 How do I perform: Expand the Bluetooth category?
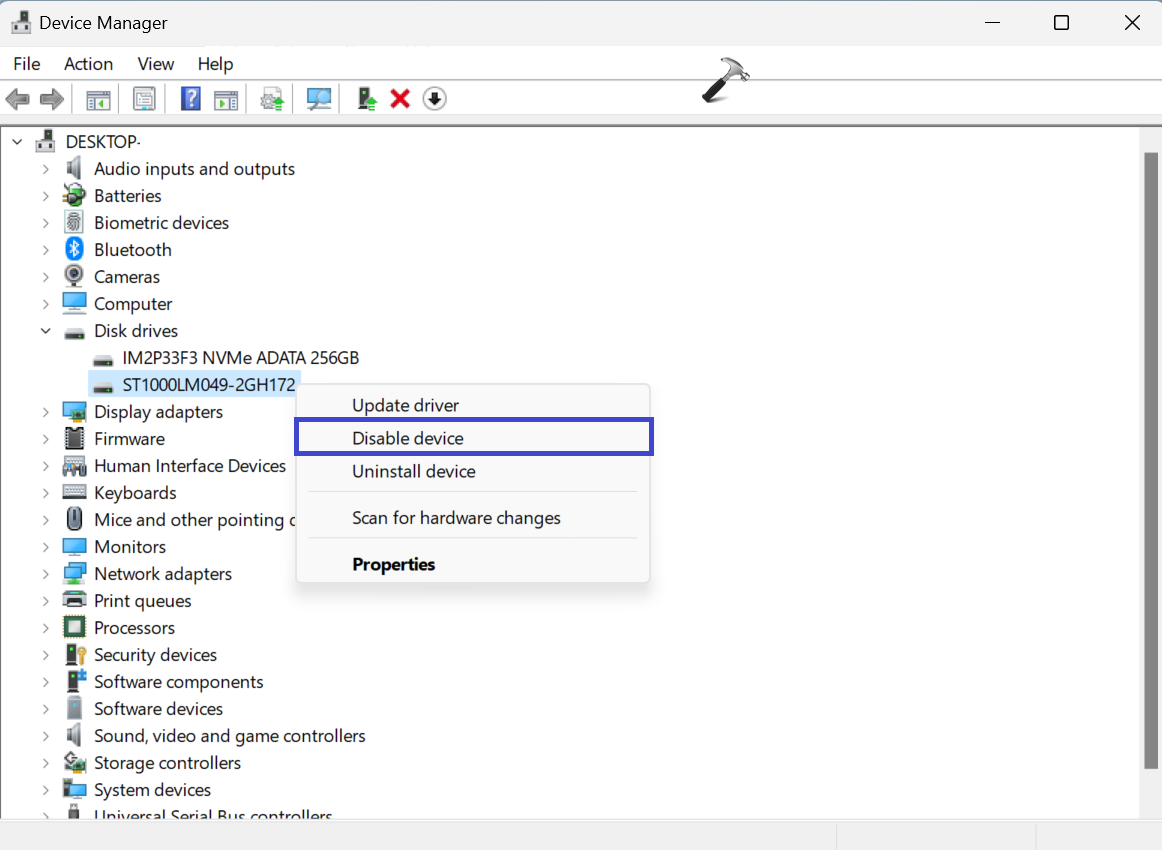coord(45,250)
